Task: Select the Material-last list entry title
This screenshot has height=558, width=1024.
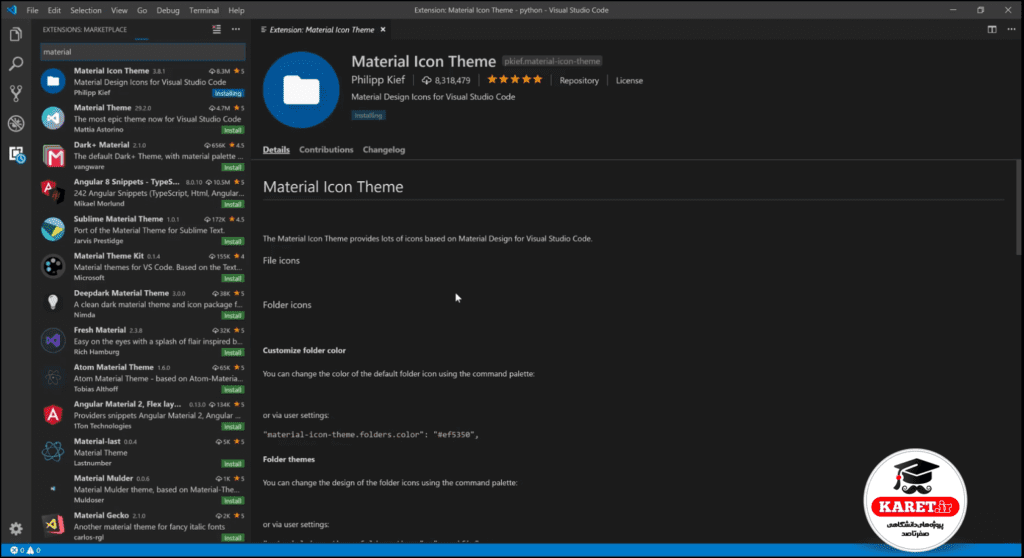Action: (97, 441)
